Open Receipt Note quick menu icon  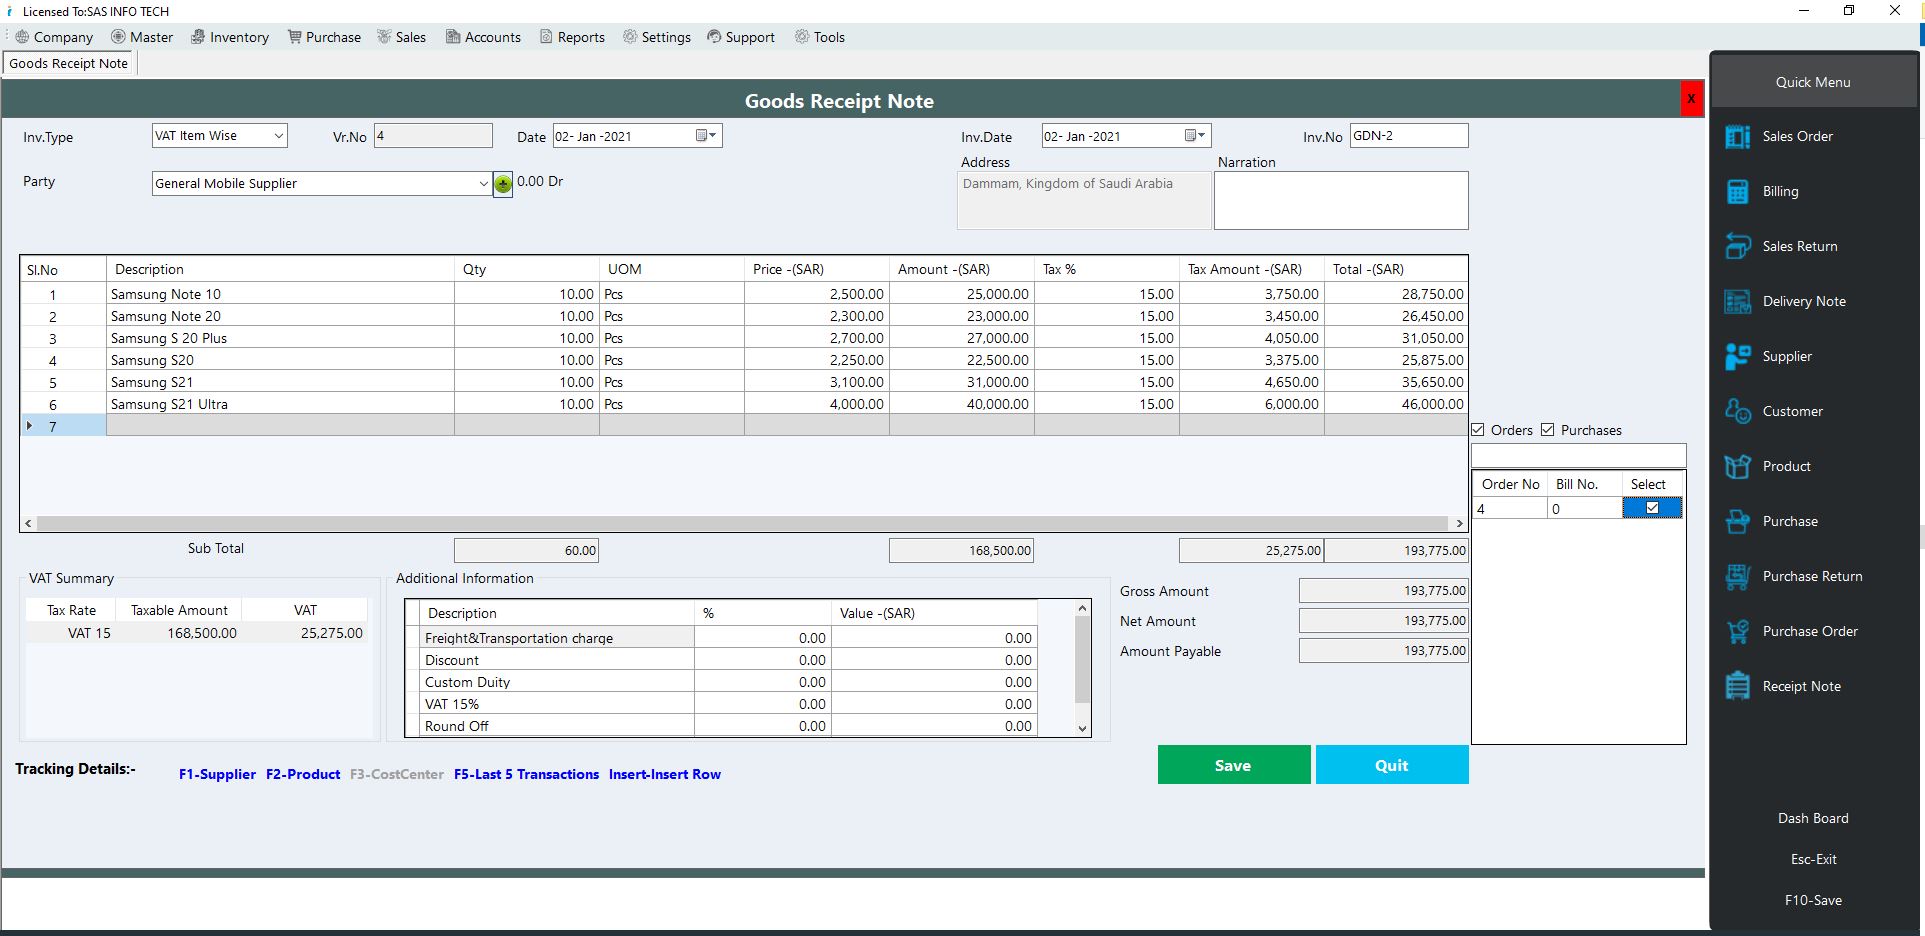(x=1738, y=686)
